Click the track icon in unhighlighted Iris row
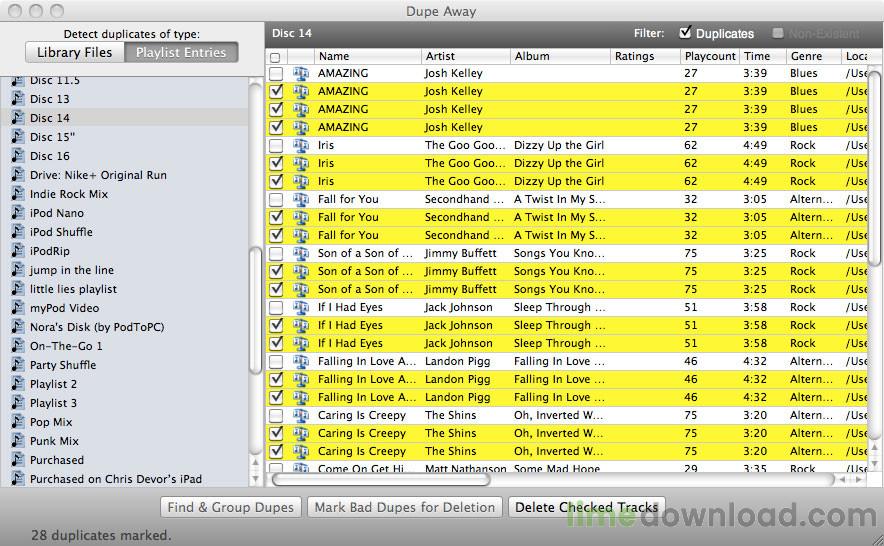 pyautogui.click(x=300, y=145)
